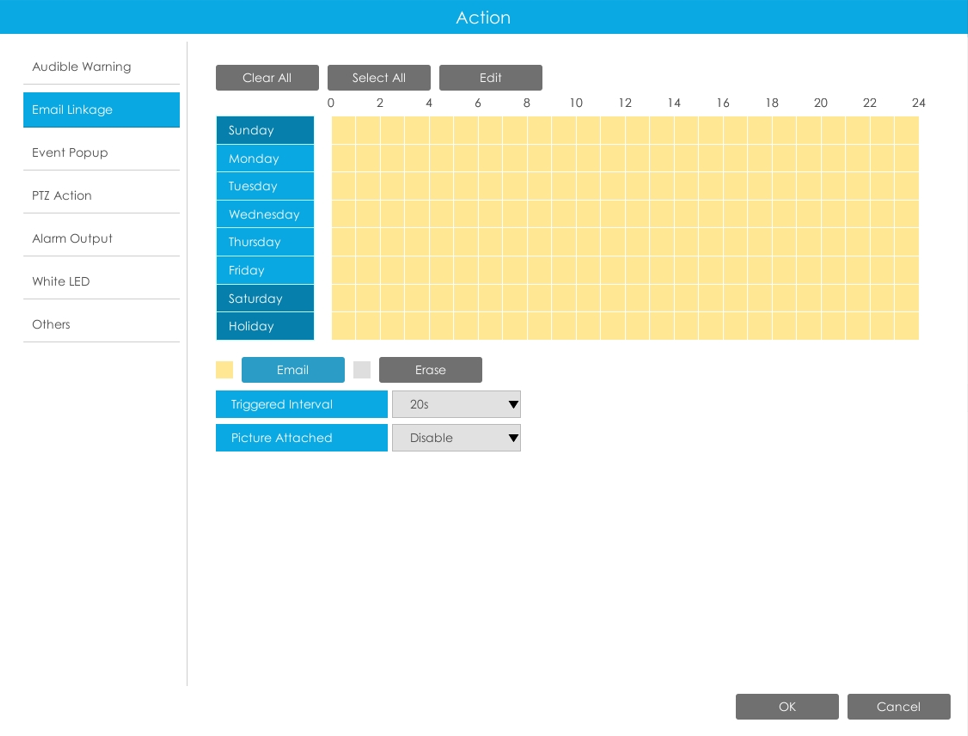The height and width of the screenshot is (736, 968).
Task: Click the Picture Attached label
Action: click(302, 438)
